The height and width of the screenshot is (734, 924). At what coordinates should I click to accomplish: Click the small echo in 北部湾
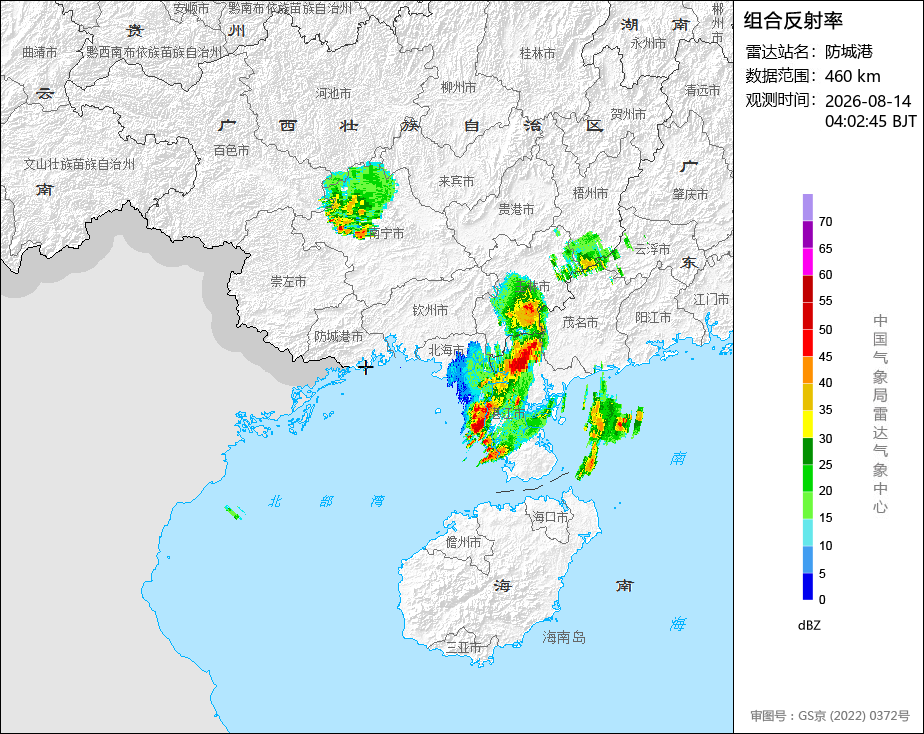[x=233, y=513]
